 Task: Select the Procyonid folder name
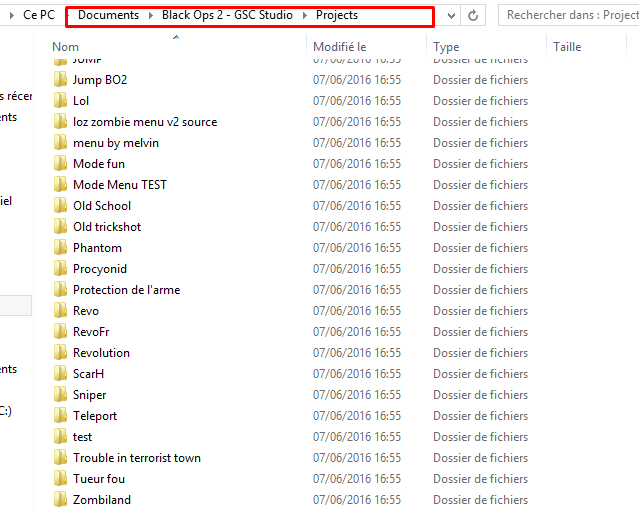[x=100, y=269]
